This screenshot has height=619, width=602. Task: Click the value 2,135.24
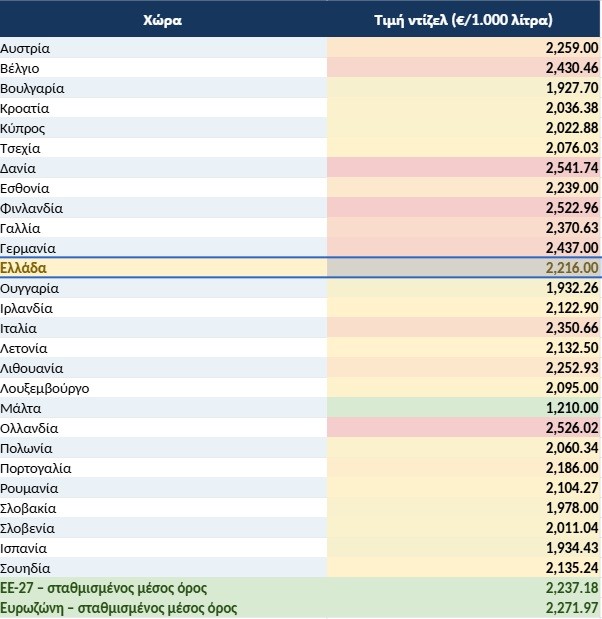point(572,568)
